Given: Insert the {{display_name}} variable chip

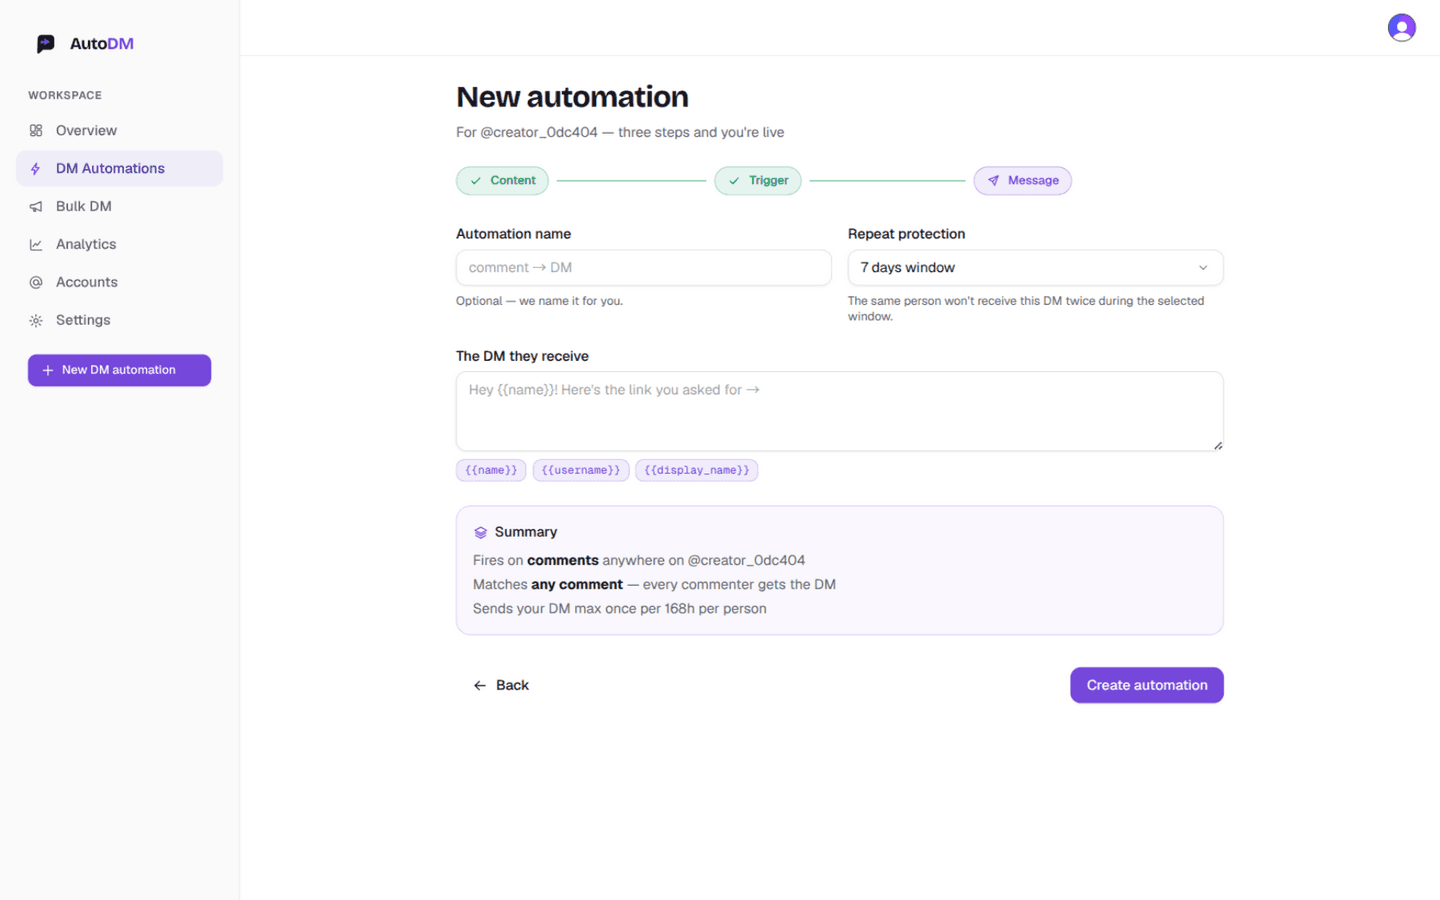Looking at the screenshot, I should tap(697, 470).
